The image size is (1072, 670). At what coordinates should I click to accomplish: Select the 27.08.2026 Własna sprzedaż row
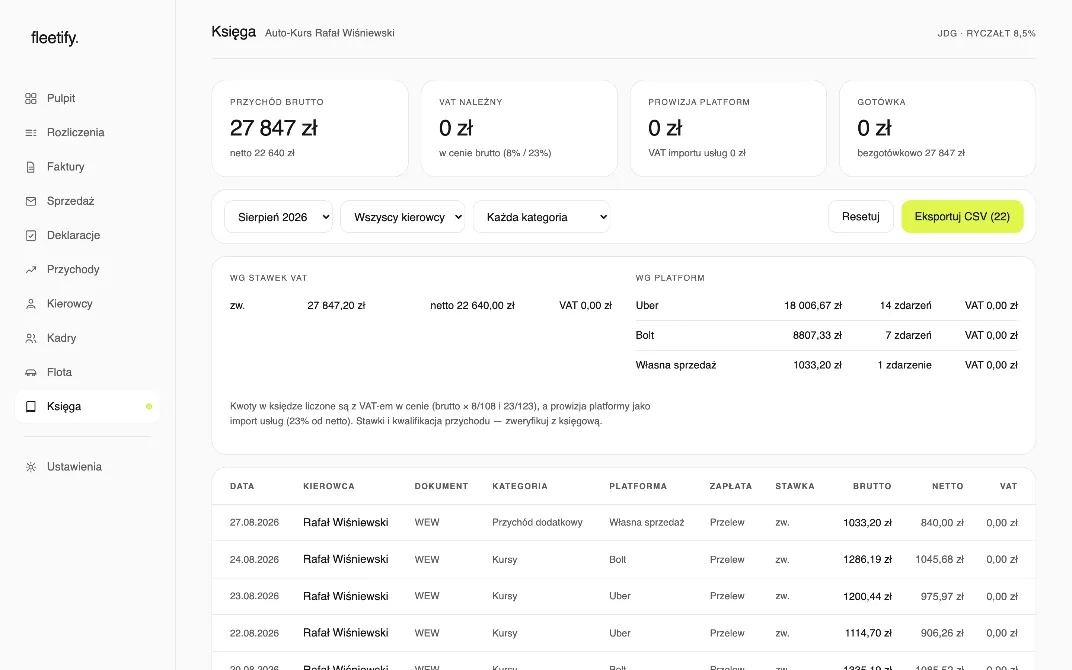(624, 522)
